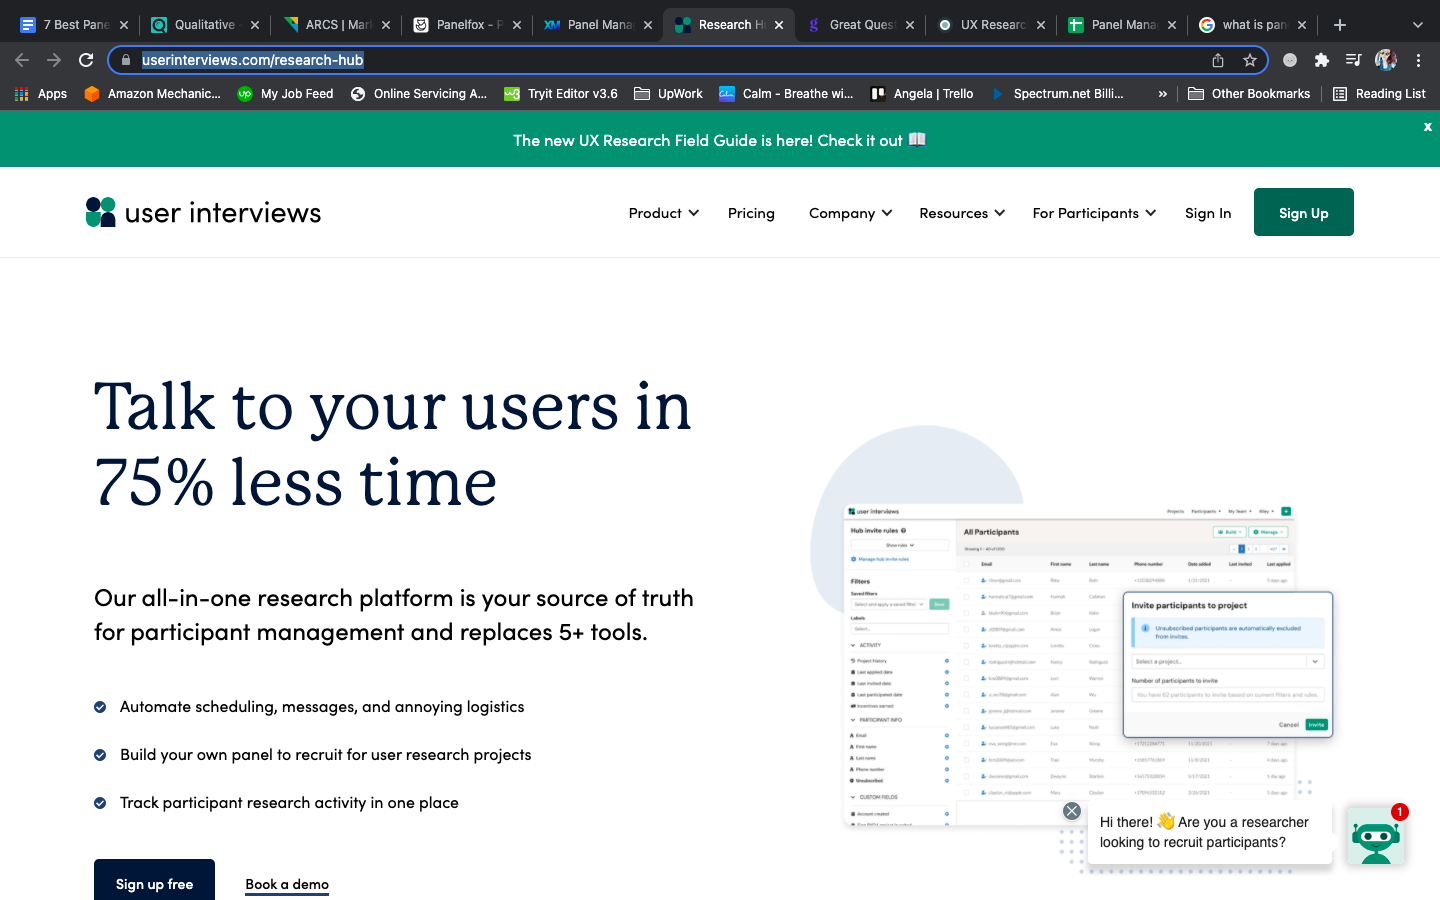Screen dimensions: 1440x900
Task: Dismiss the green announcement banner
Action: tap(1427, 127)
